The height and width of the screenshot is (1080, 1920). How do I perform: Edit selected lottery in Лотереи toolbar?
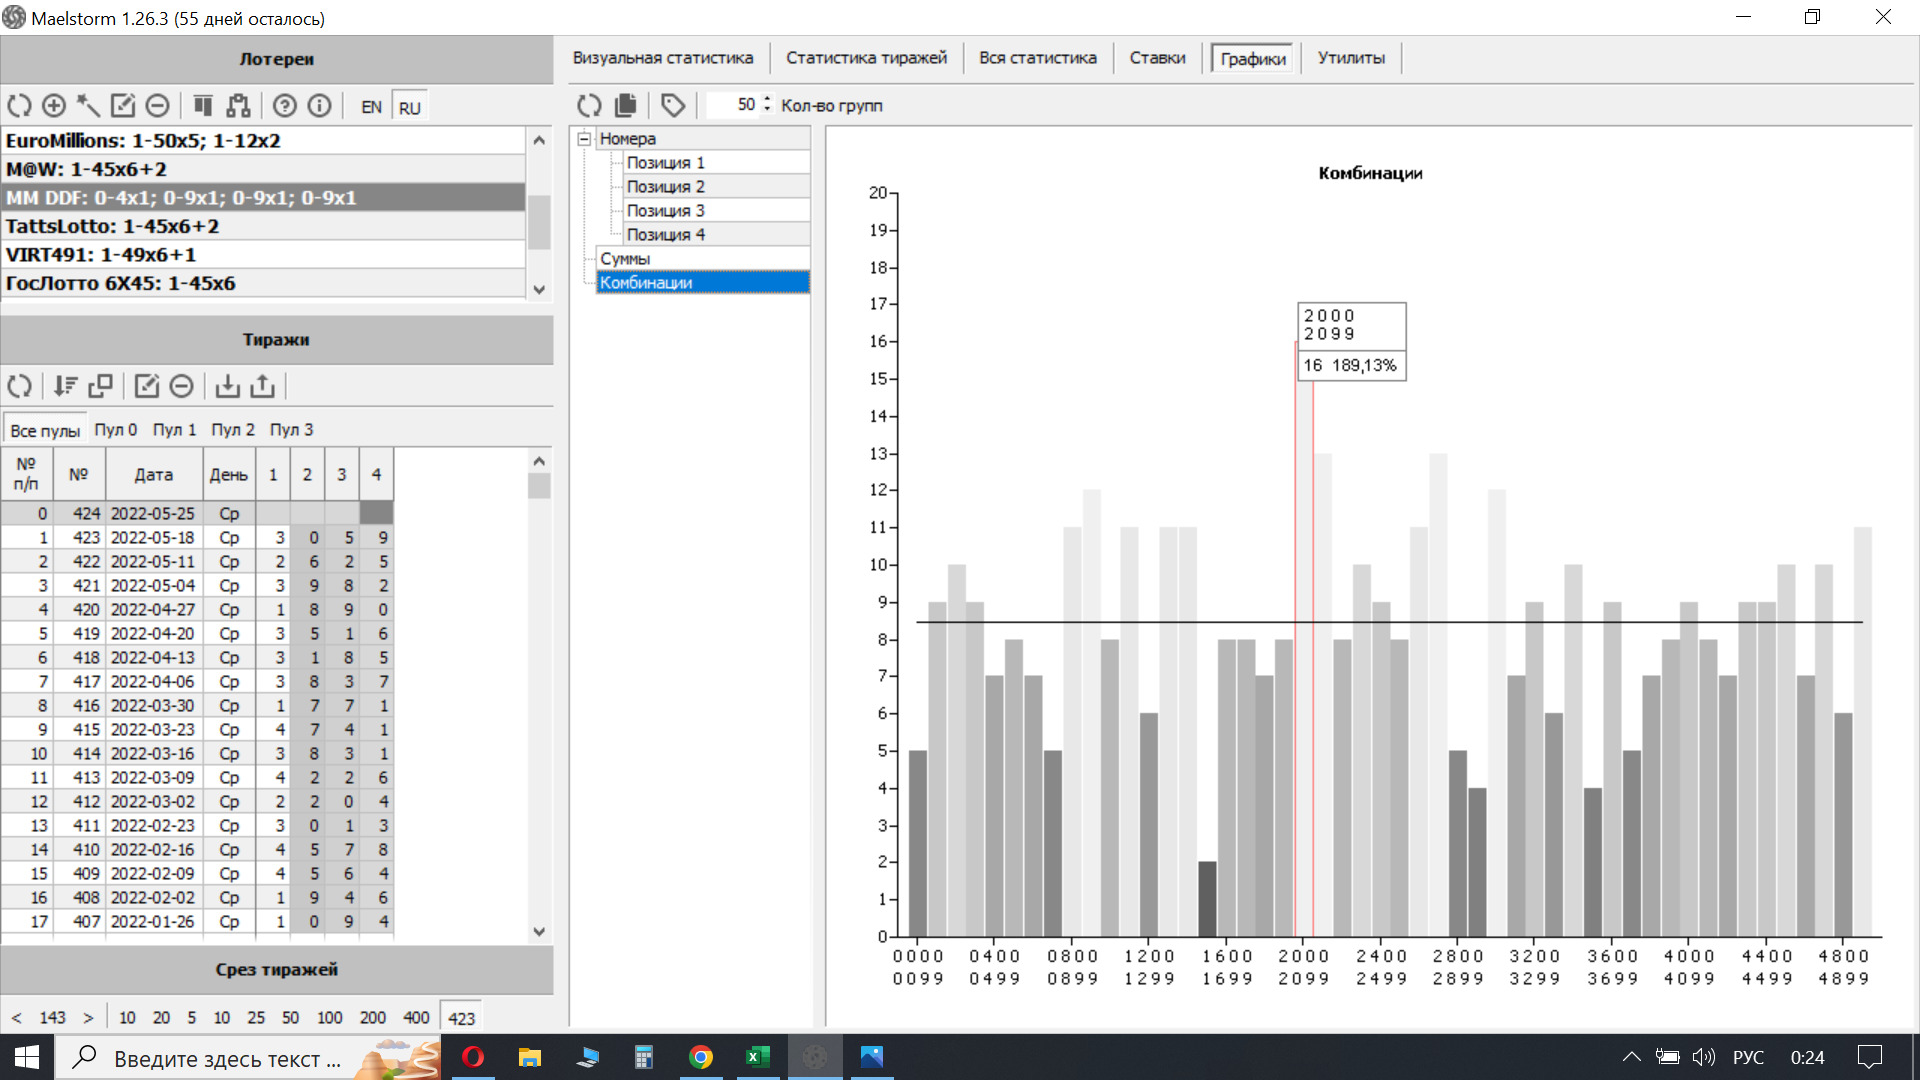pos(123,106)
